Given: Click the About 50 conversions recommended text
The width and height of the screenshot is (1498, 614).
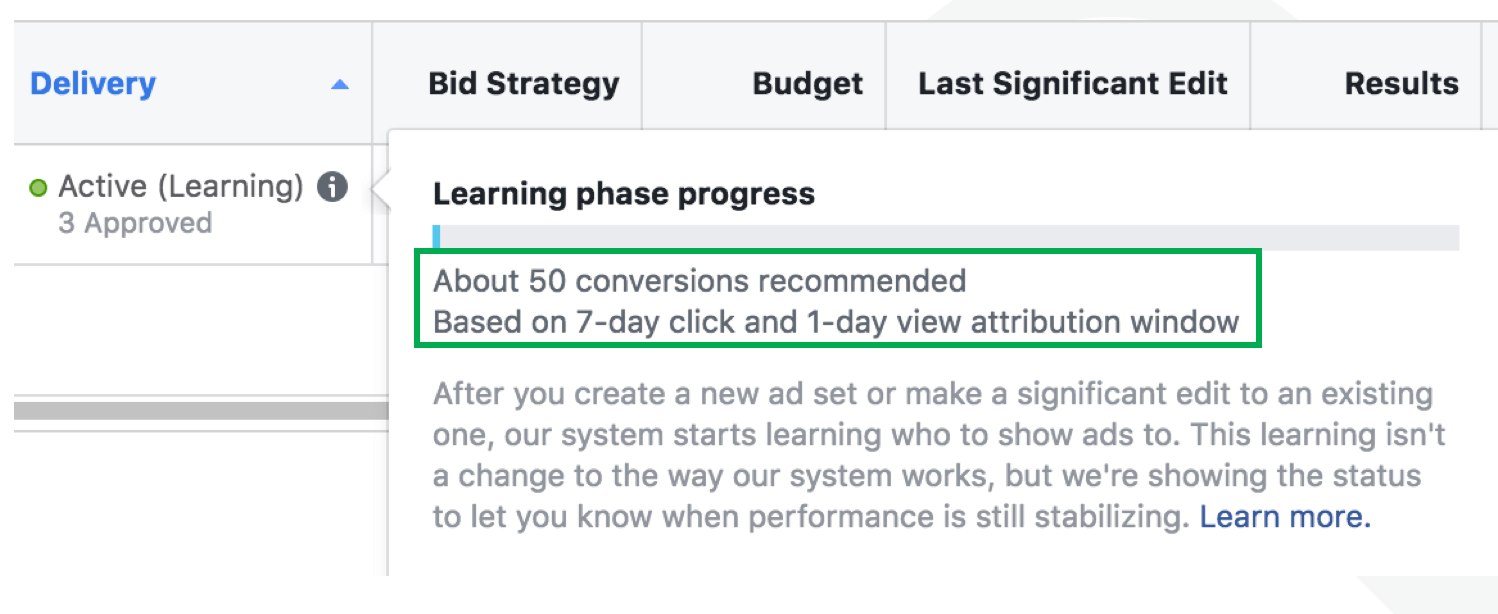Looking at the screenshot, I should pyautogui.click(x=699, y=281).
